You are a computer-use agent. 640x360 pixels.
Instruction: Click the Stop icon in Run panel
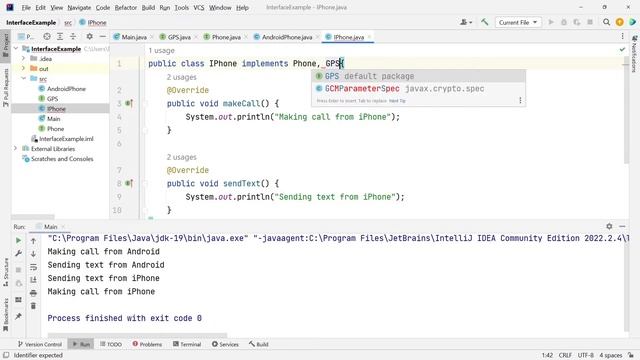(18, 270)
